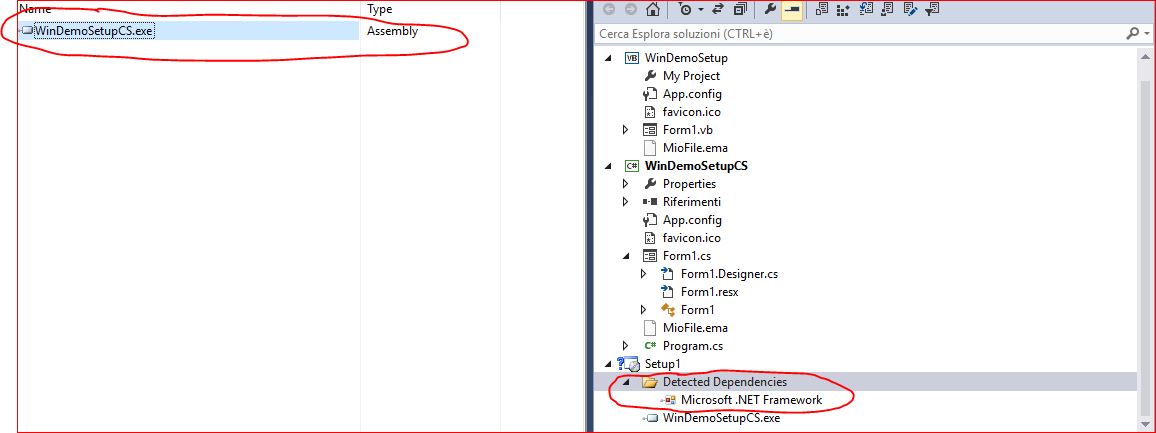Screen dimensions: 1156x433
Task: Select the Detected Dependencies folder
Action: click(x=725, y=382)
